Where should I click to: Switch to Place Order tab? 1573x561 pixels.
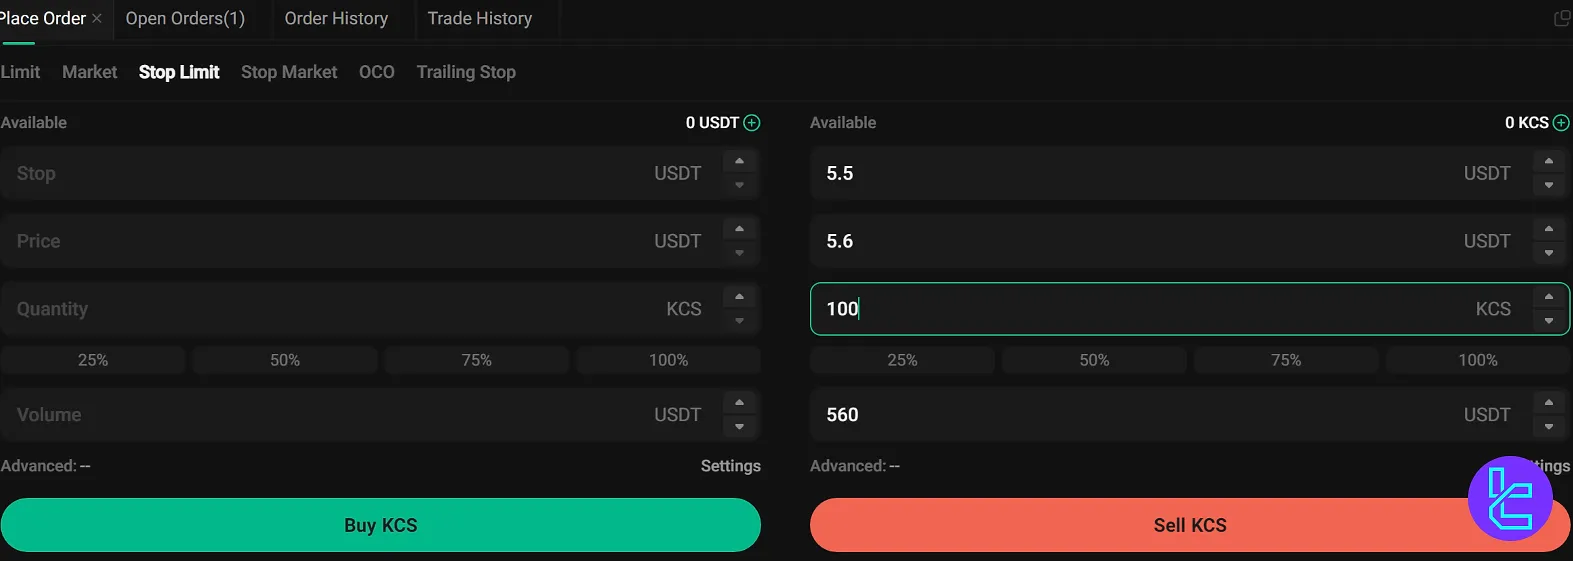click(x=42, y=19)
